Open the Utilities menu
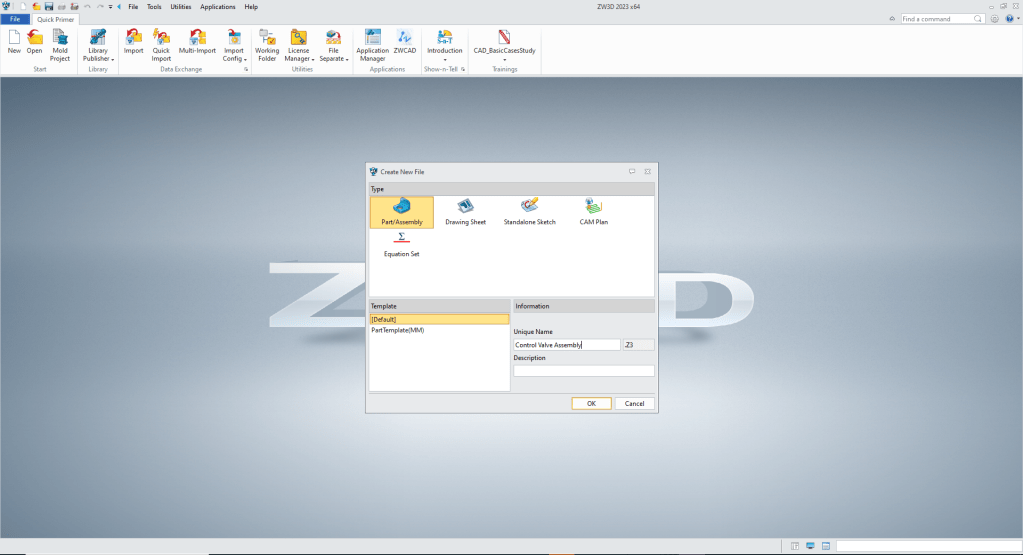 (x=180, y=7)
